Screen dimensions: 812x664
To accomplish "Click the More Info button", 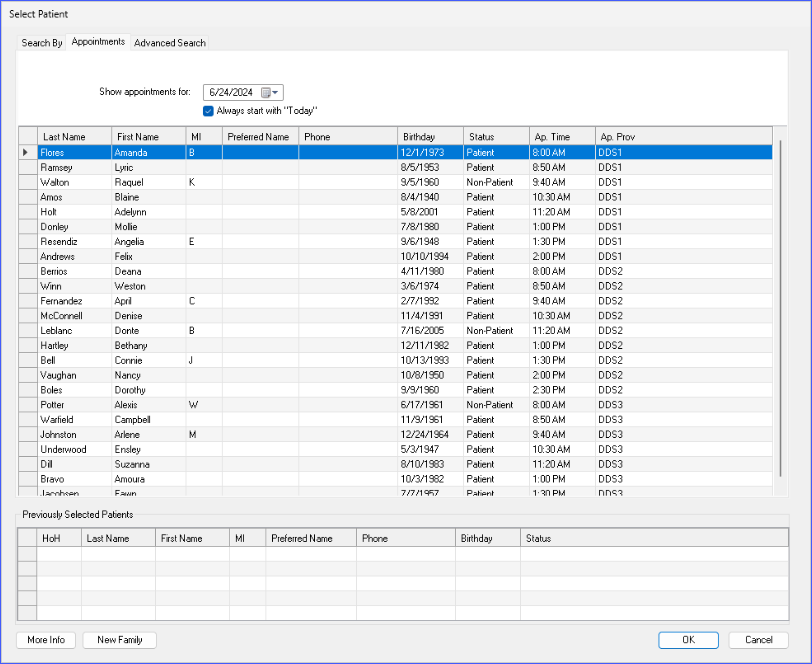I will pos(46,640).
